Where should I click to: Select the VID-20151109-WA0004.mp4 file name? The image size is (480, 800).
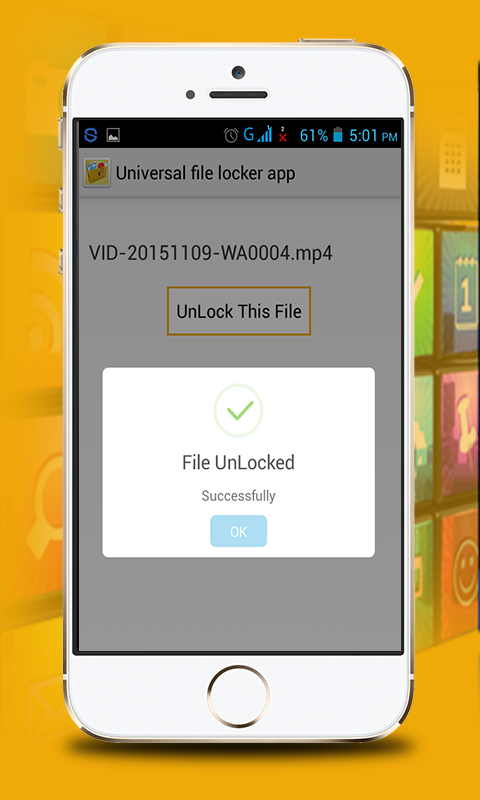(211, 253)
